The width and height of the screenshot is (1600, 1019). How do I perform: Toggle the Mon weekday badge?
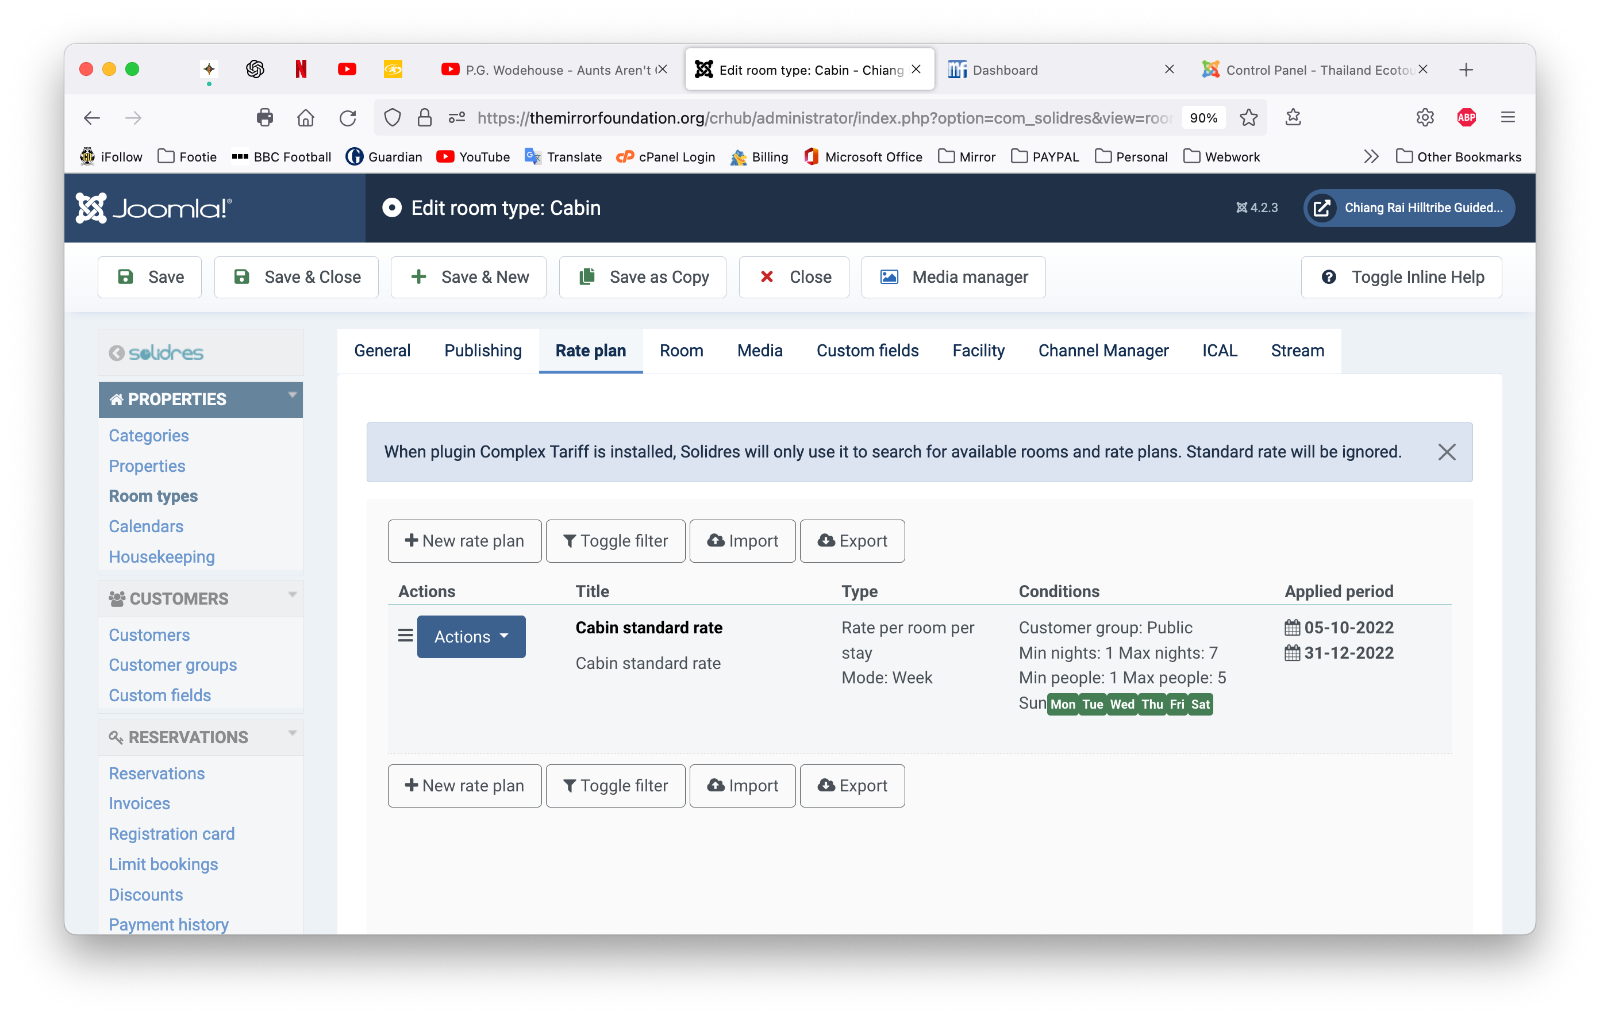click(1062, 705)
